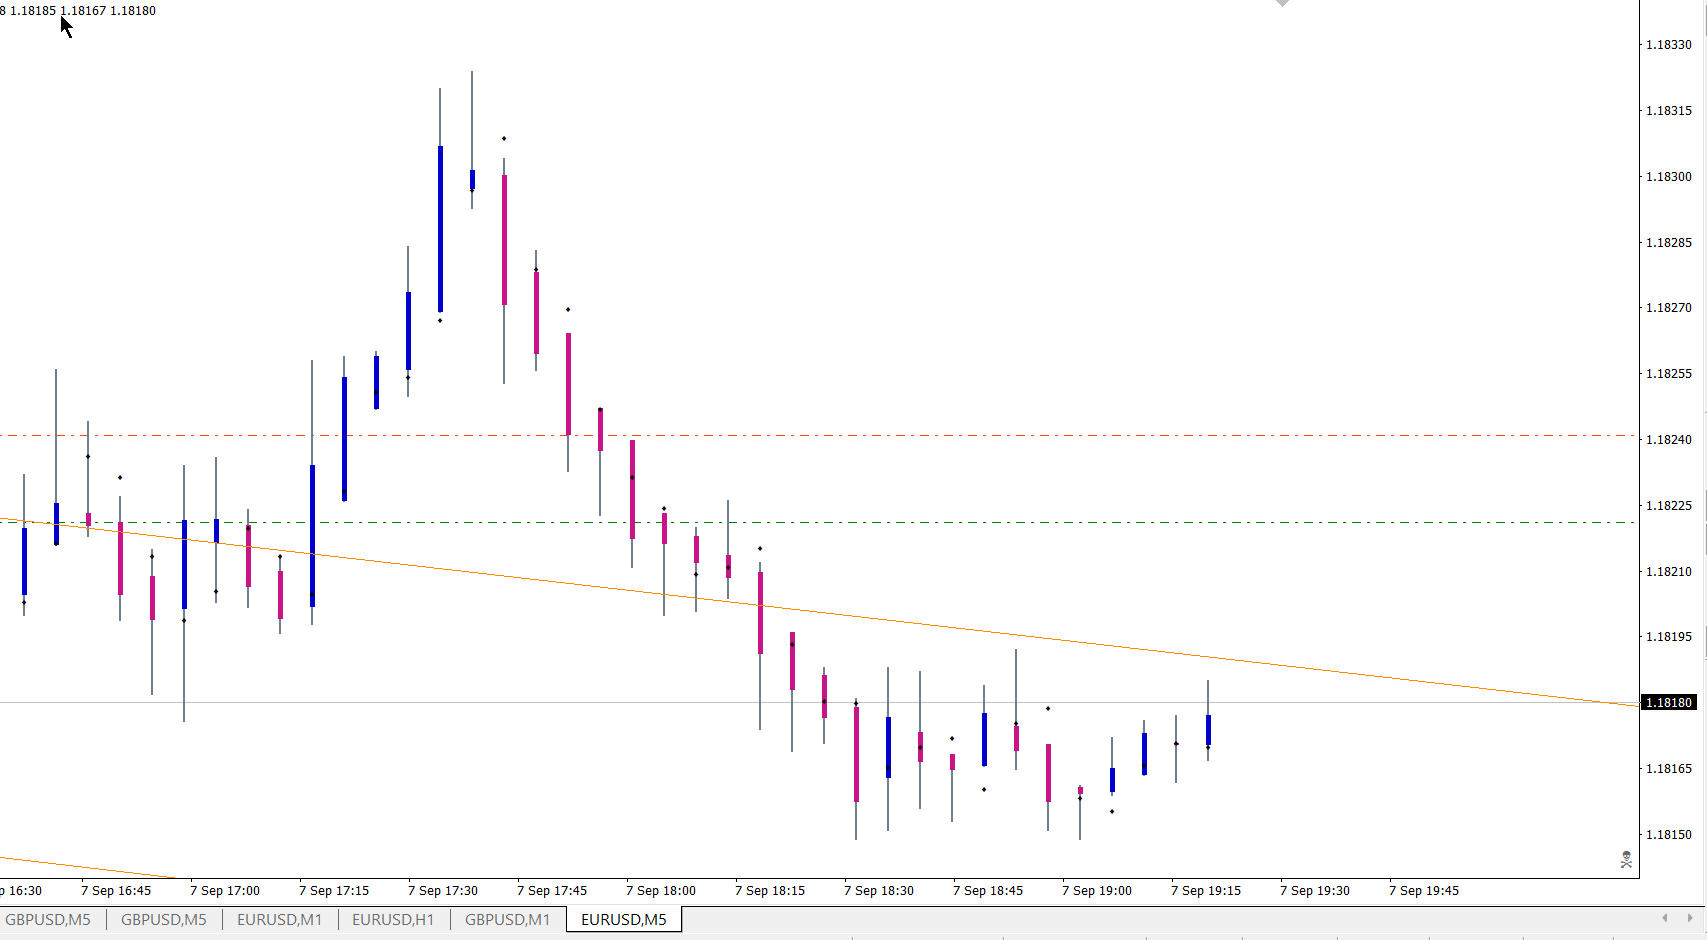Click the 1.18285 price scale label
This screenshot has width=1707, height=940.
pos(1669,243)
